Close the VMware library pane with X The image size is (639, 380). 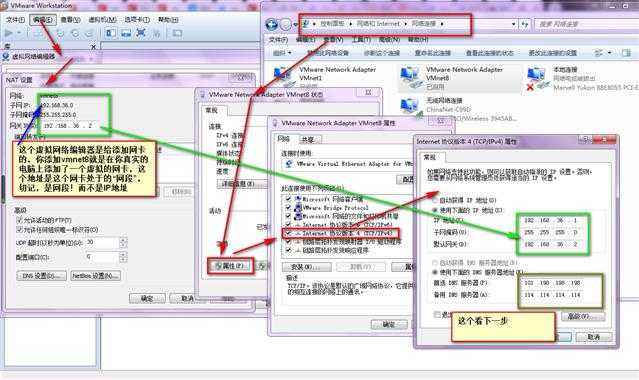point(93,47)
